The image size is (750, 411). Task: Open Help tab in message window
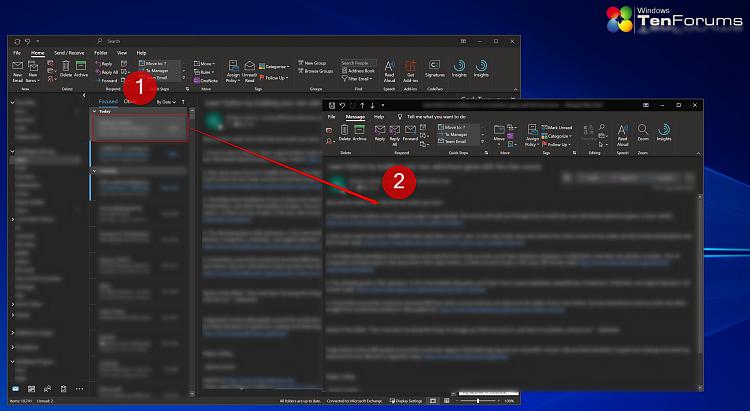point(379,117)
